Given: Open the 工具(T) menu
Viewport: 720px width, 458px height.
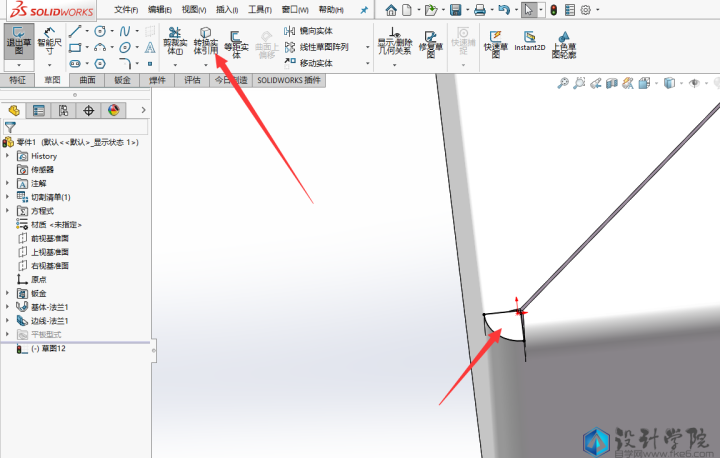Looking at the screenshot, I should pyautogui.click(x=259, y=10).
